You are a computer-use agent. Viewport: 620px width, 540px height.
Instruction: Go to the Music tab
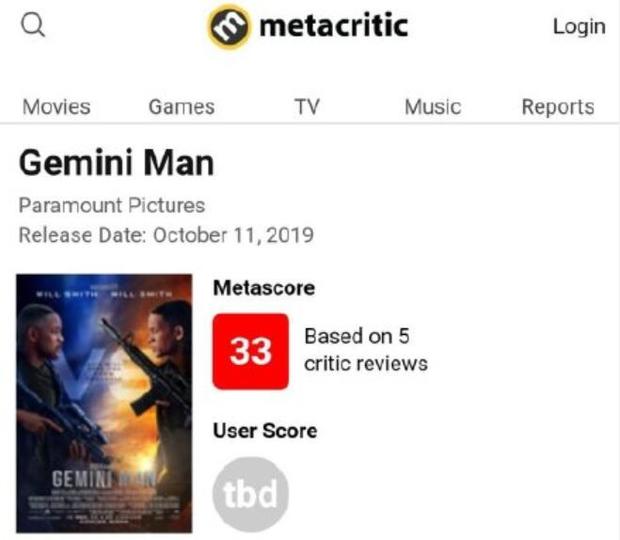pos(432,107)
